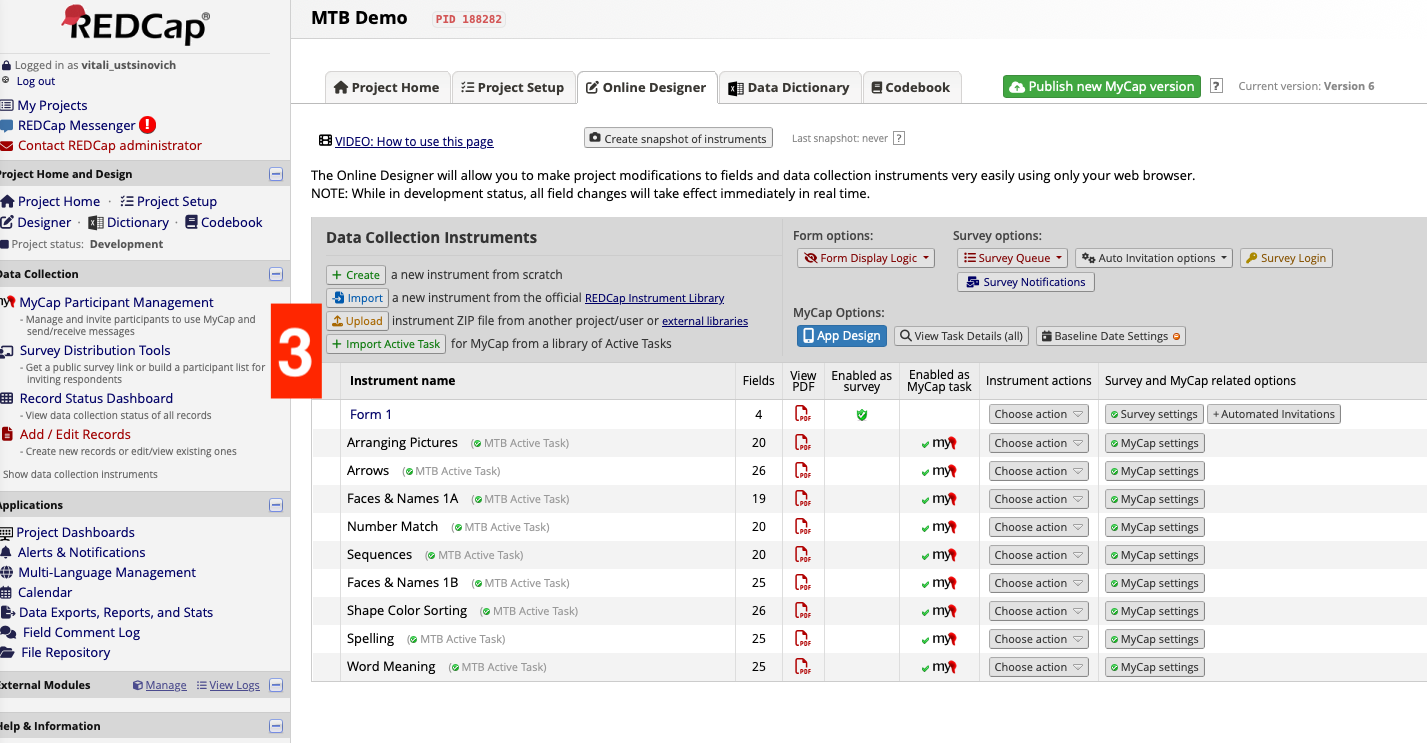Screen dimensions: 1427x743
Task: Open Choose action dropdown for Spelling
Action: pyautogui.click(x=1039, y=639)
